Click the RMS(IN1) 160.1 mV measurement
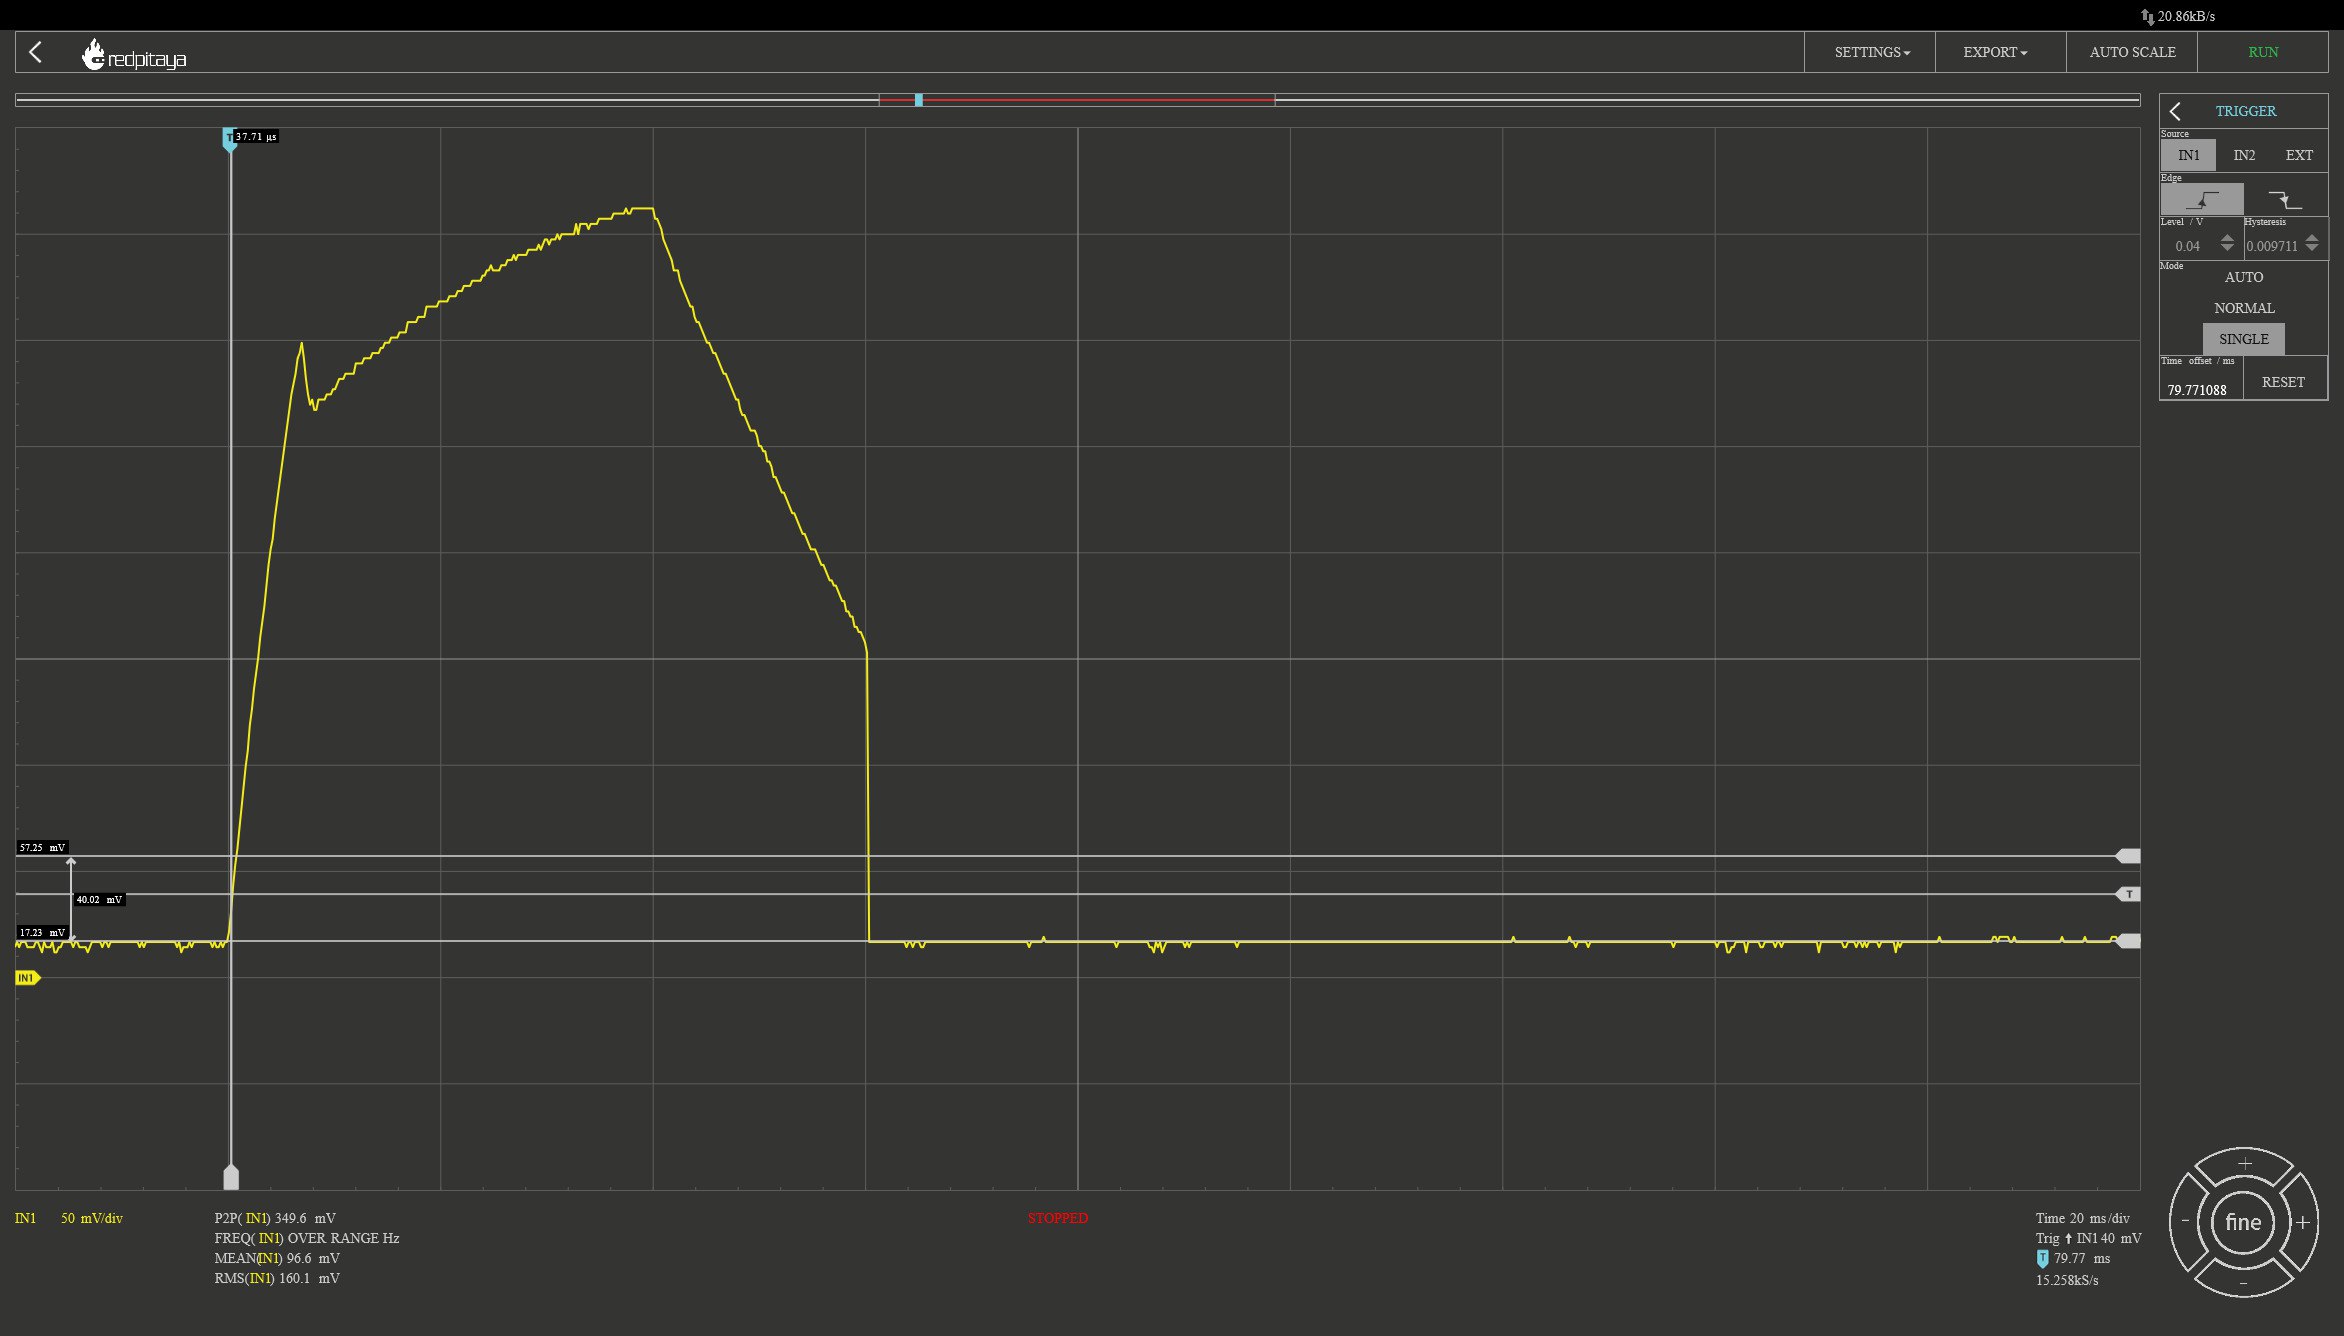This screenshot has width=2344, height=1336. pos(277,1278)
